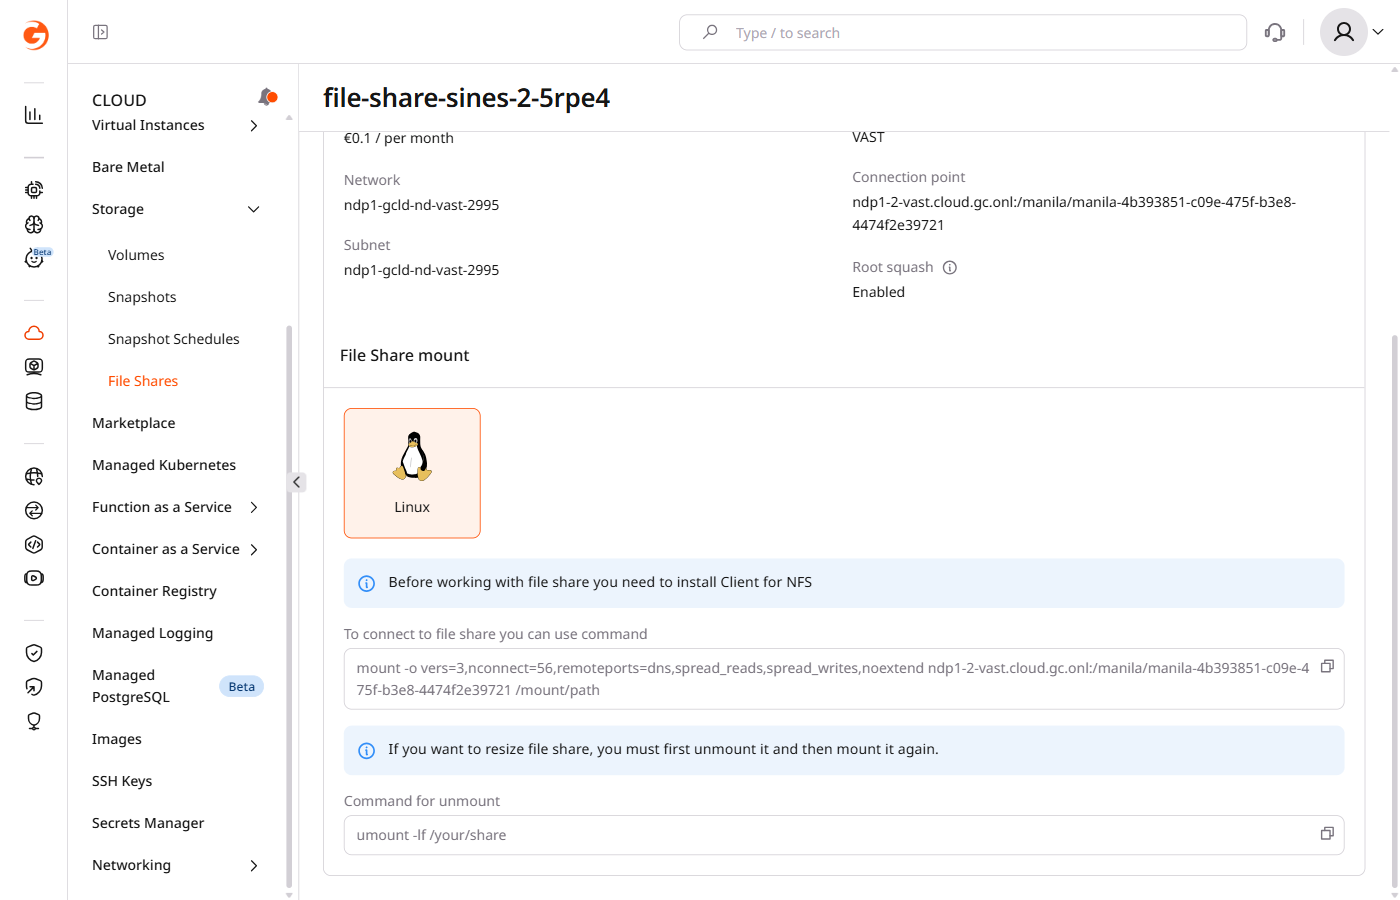The image size is (1400, 900).
Task: Open Managed Logging
Action: 152,633
